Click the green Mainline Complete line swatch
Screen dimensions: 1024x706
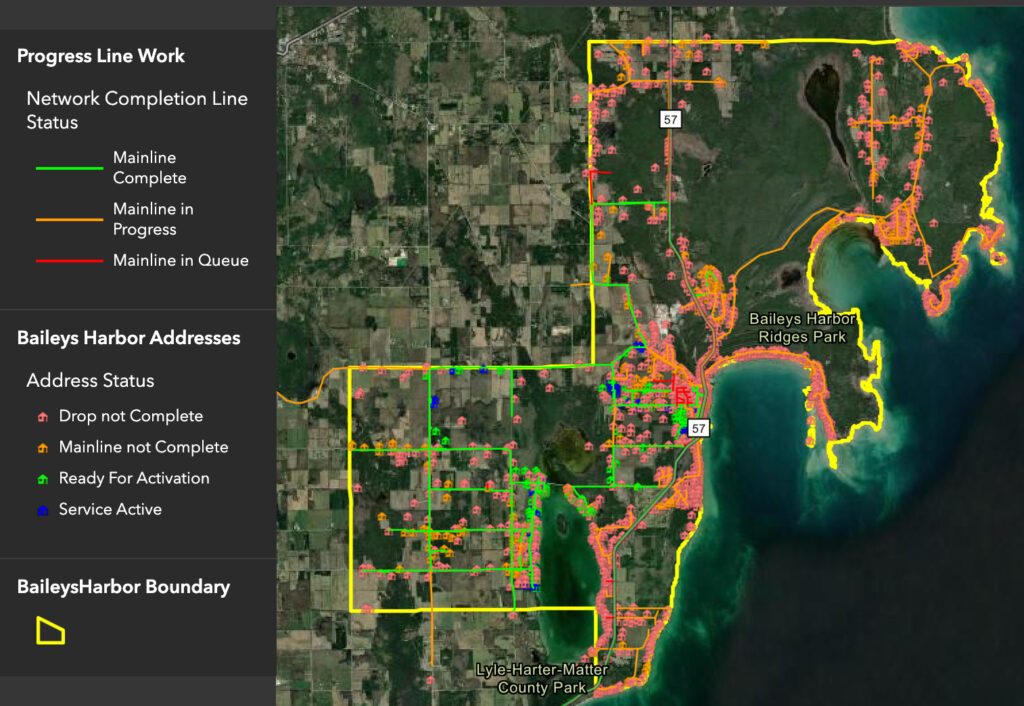pos(69,168)
